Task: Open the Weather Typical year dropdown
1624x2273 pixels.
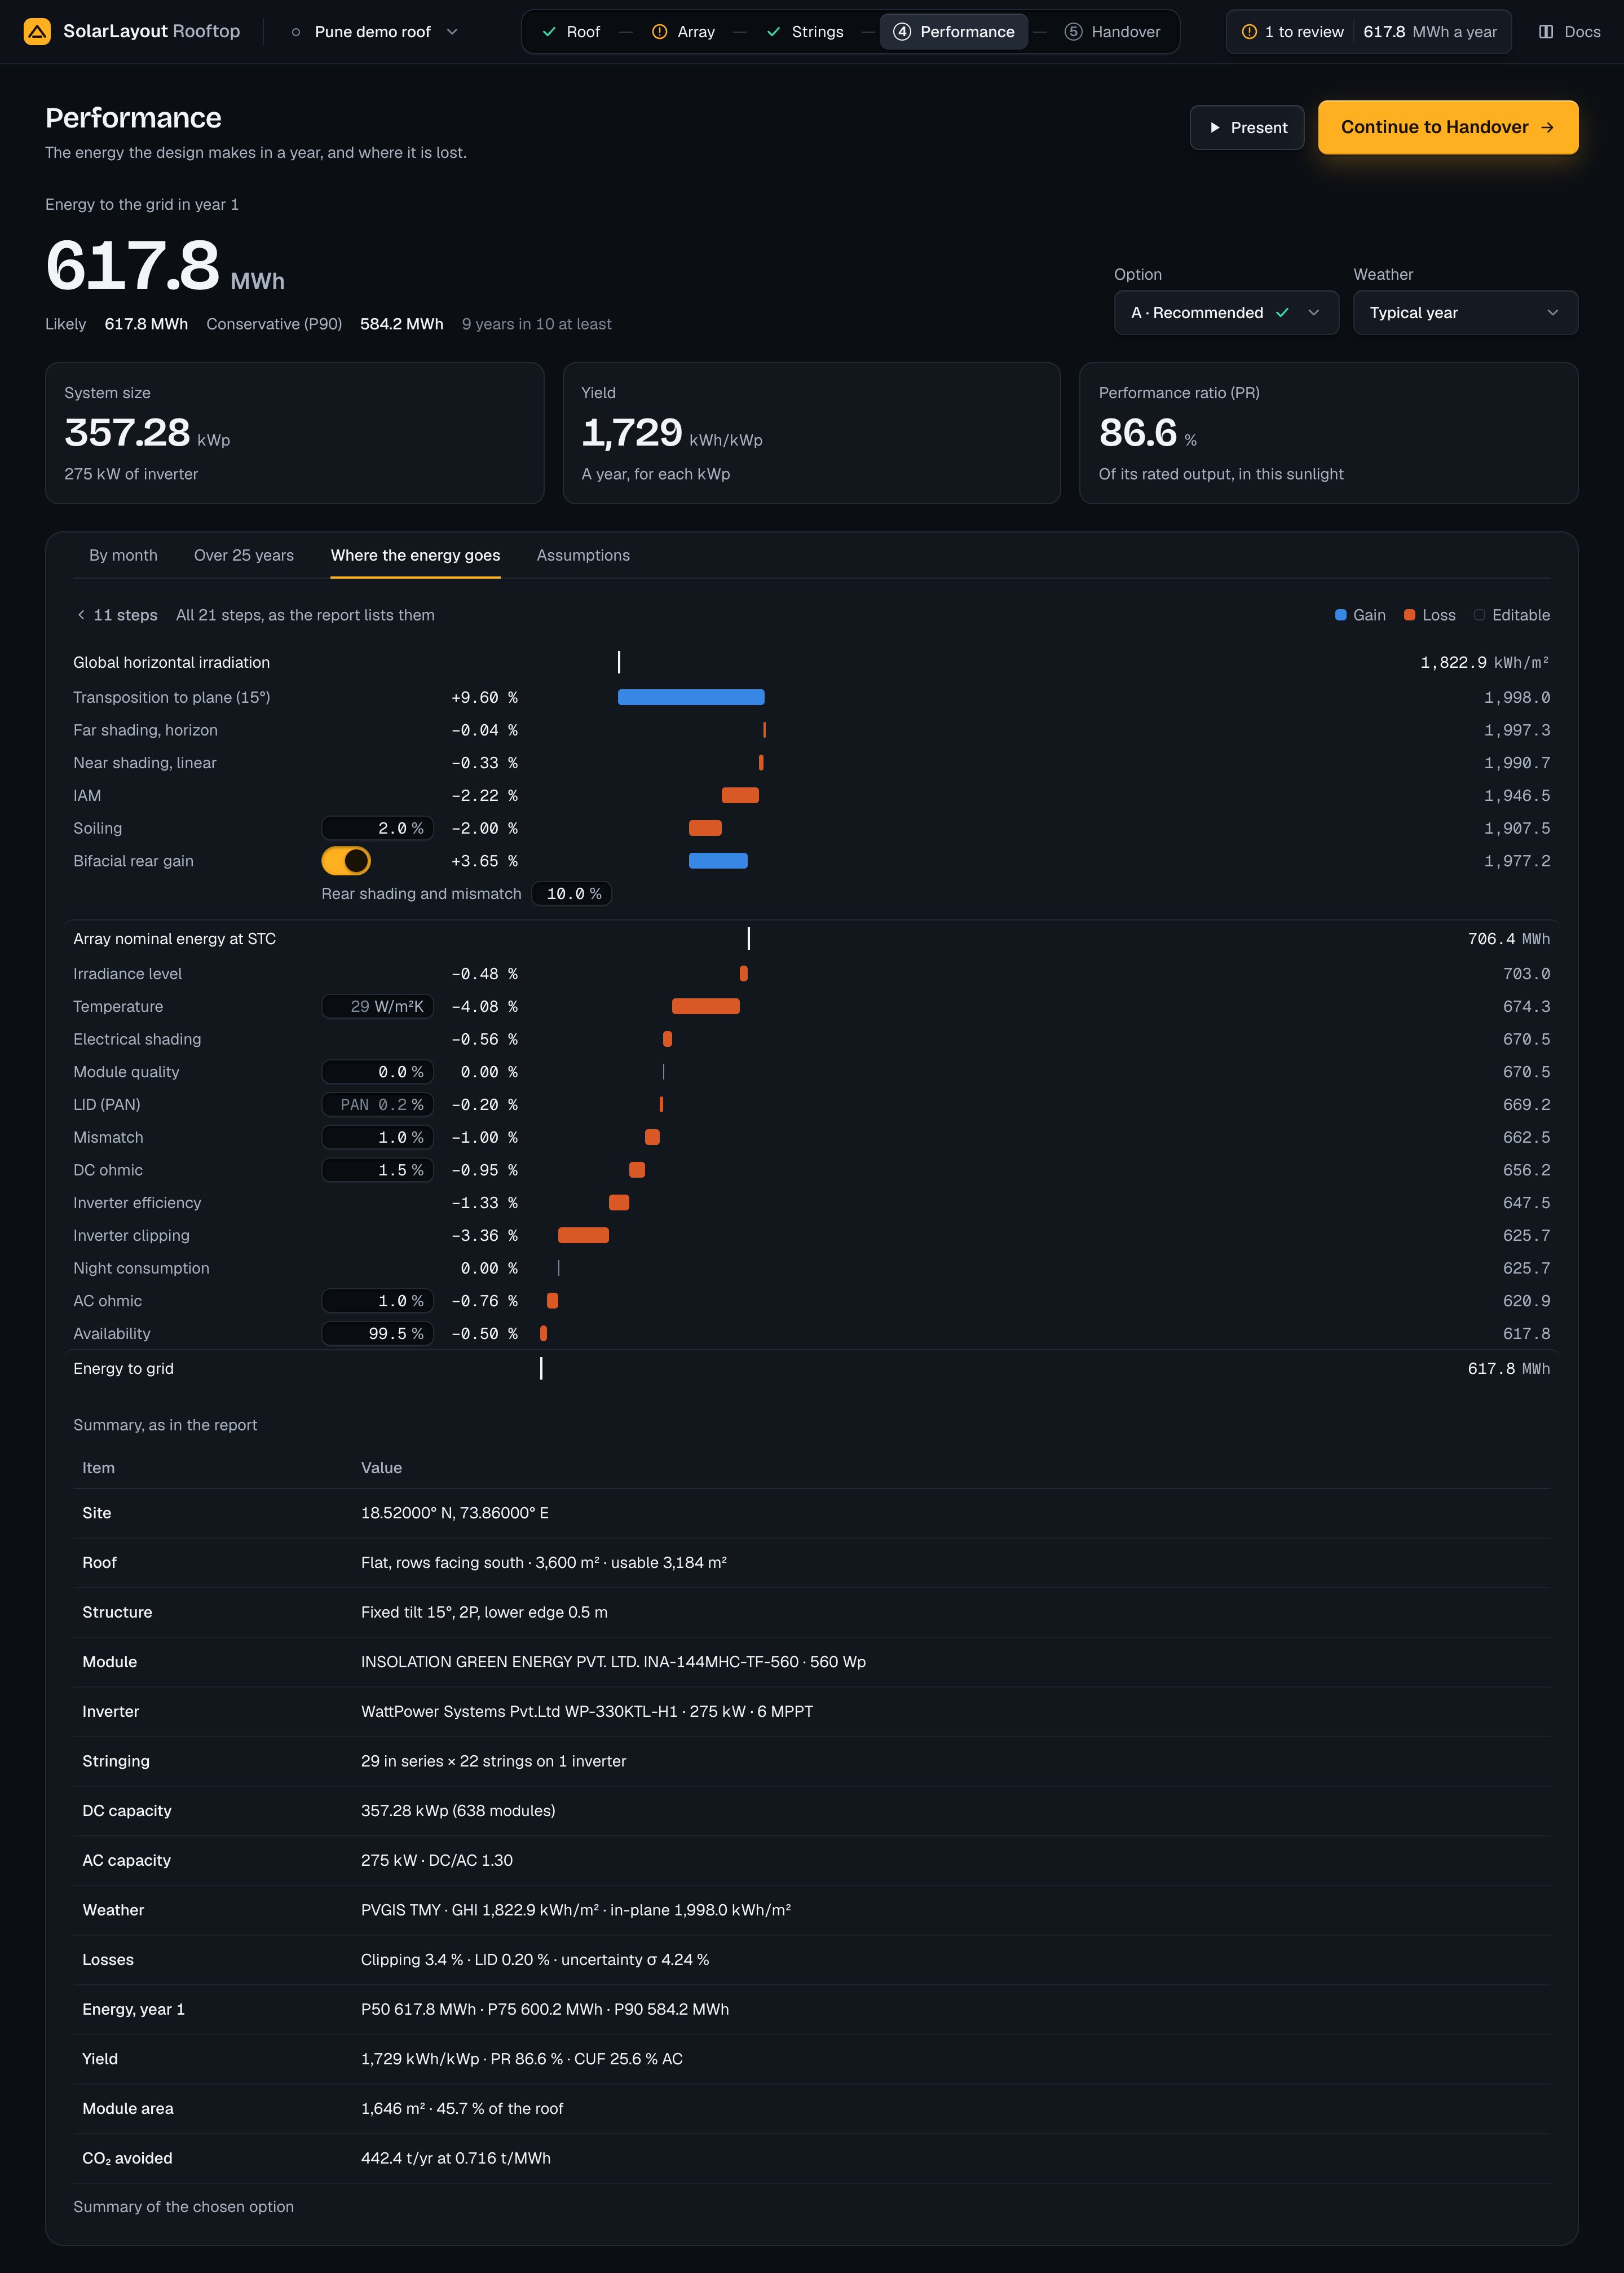Action: [1465, 313]
